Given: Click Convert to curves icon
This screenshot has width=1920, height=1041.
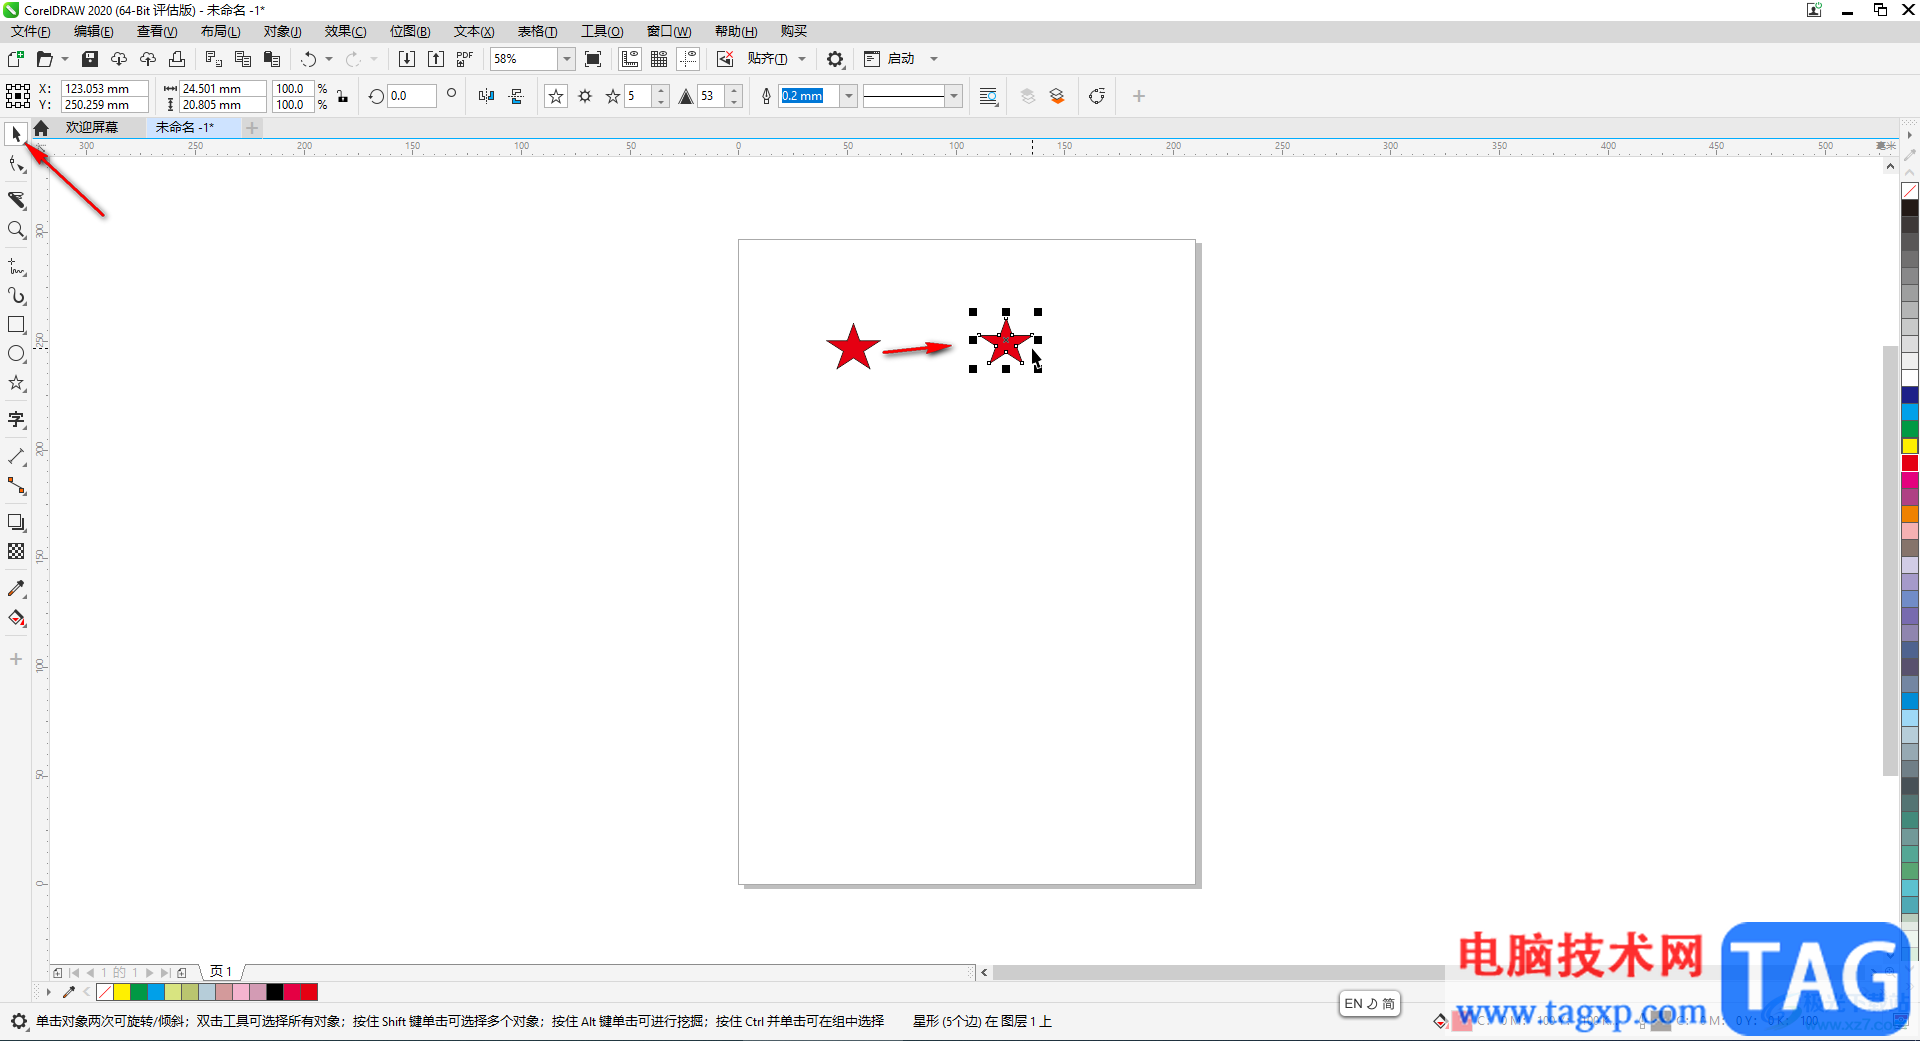Looking at the screenshot, I should pyautogui.click(x=1097, y=96).
